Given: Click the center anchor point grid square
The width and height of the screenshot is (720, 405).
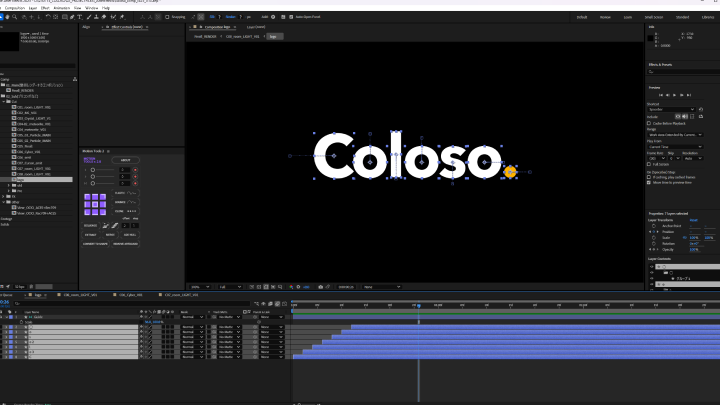Looking at the screenshot, I should tap(95, 203).
